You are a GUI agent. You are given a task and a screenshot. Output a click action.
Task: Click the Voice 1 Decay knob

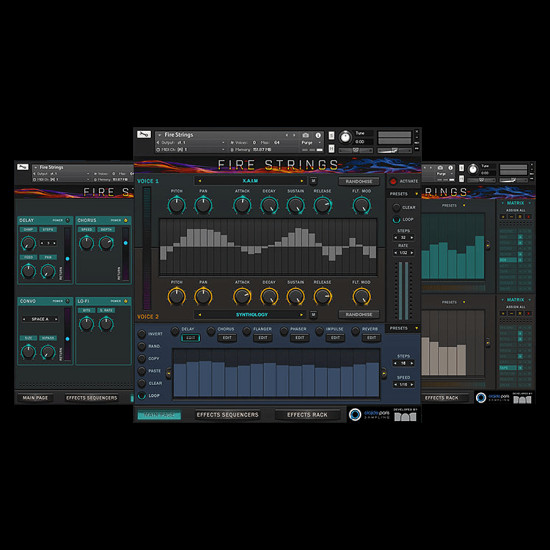point(269,206)
